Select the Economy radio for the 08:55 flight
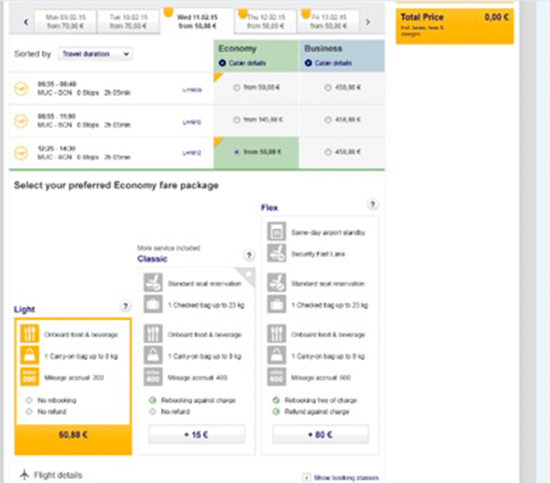 (x=237, y=120)
